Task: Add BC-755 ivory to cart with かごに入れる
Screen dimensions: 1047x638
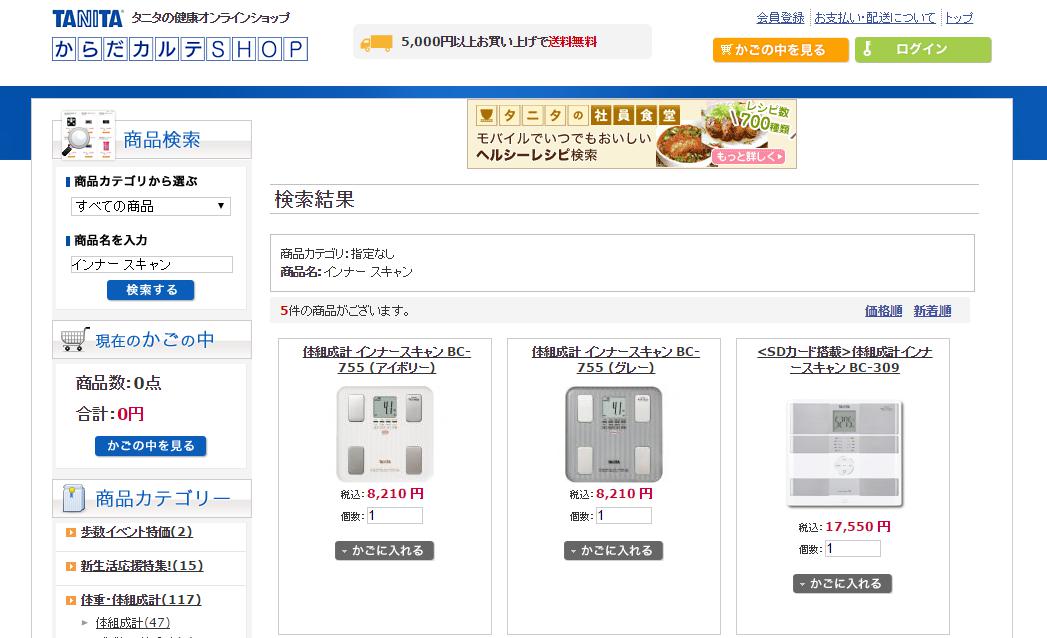Action: coord(385,550)
